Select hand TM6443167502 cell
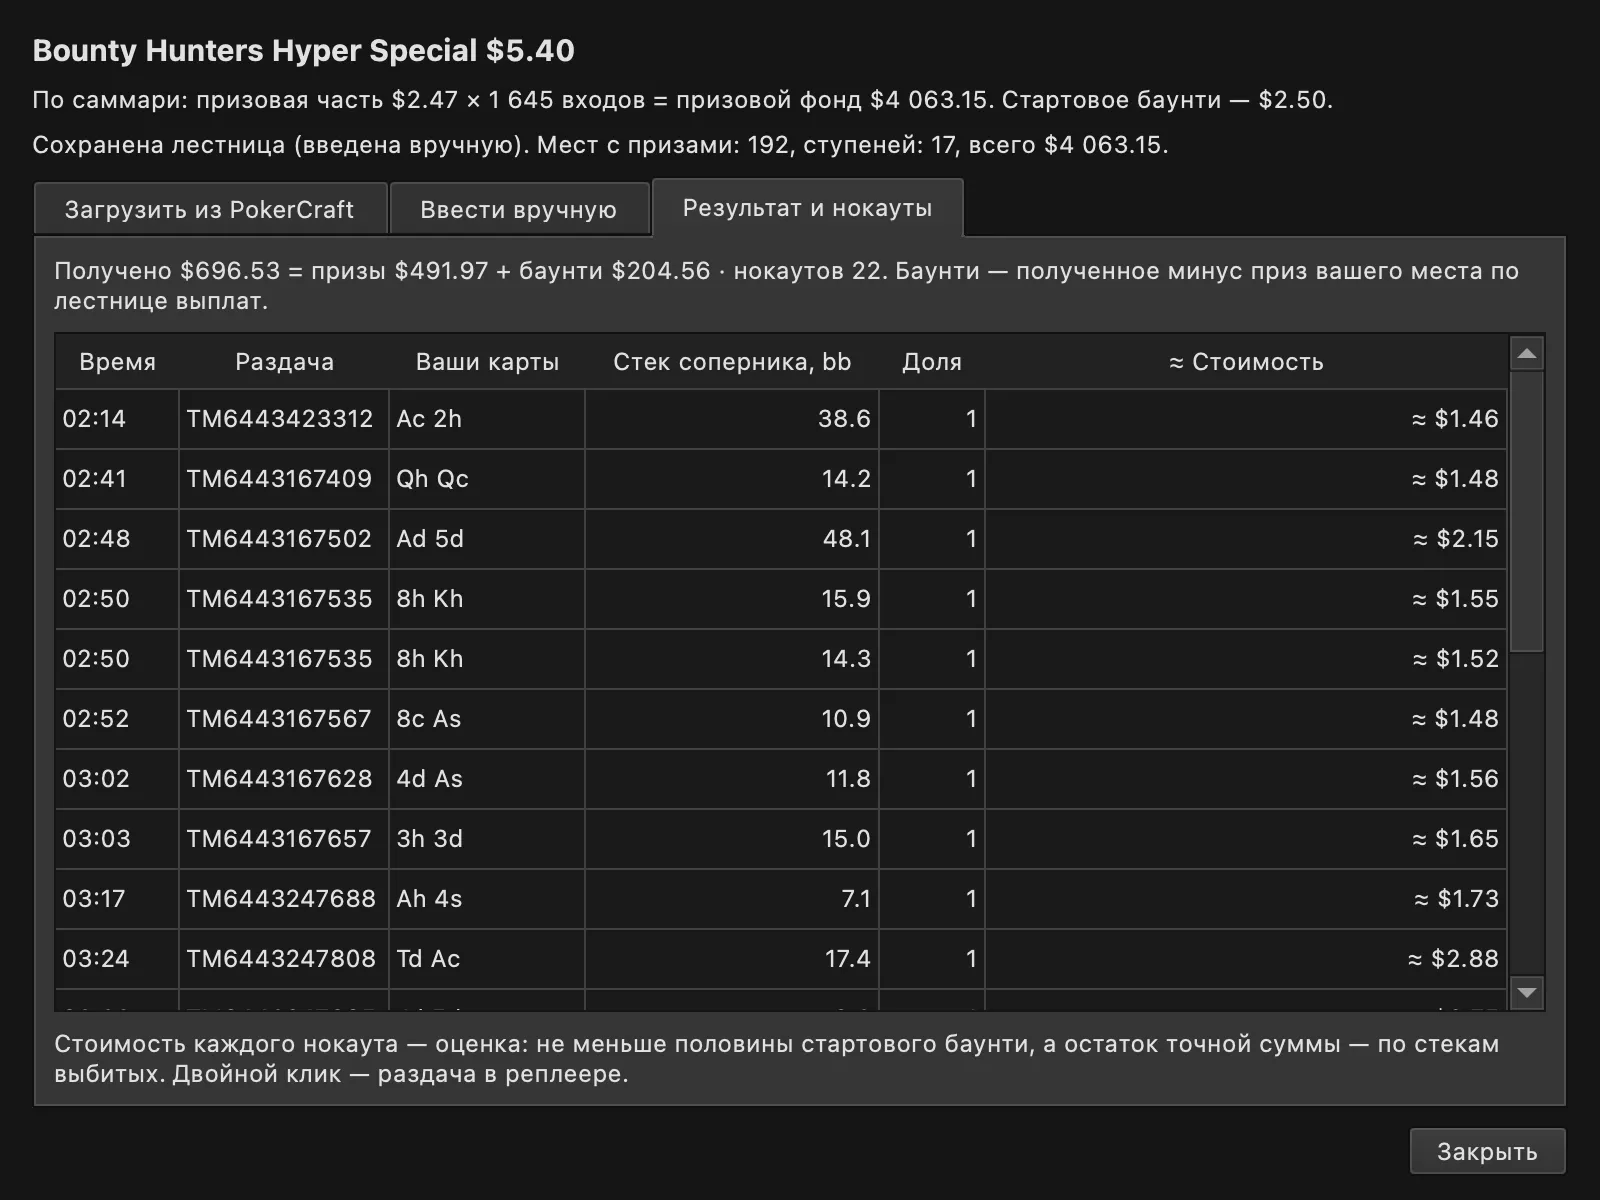Image resolution: width=1600 pixels, height=1200 pixels. [284, 539]
